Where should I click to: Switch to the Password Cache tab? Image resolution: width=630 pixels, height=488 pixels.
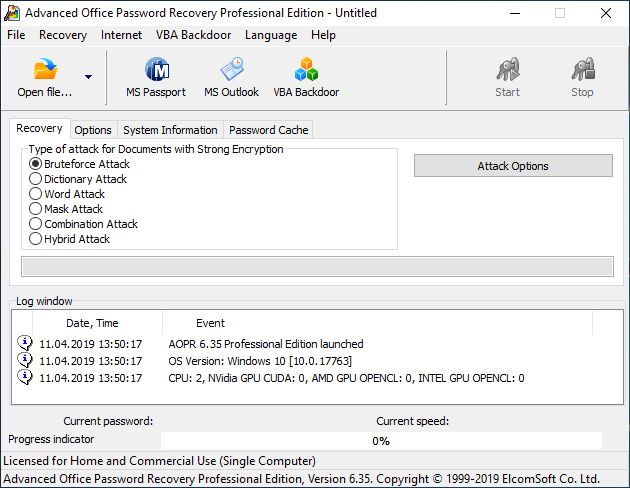pos(269,130)
